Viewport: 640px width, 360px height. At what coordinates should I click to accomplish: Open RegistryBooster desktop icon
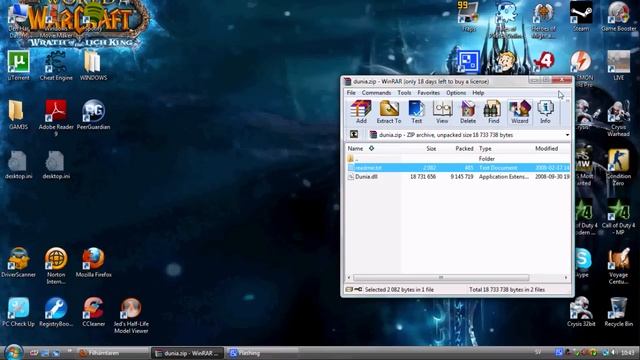(x=56, y=312)
